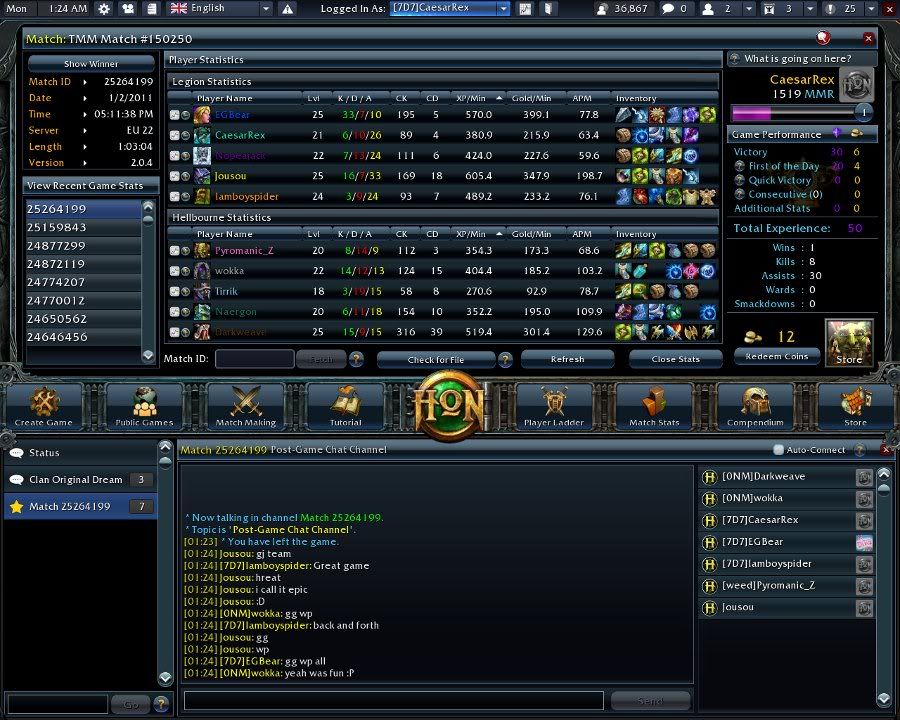900x720 pixels.
Task: Click the red magnifier icon in match header
Action: click(x=823, y=38)
